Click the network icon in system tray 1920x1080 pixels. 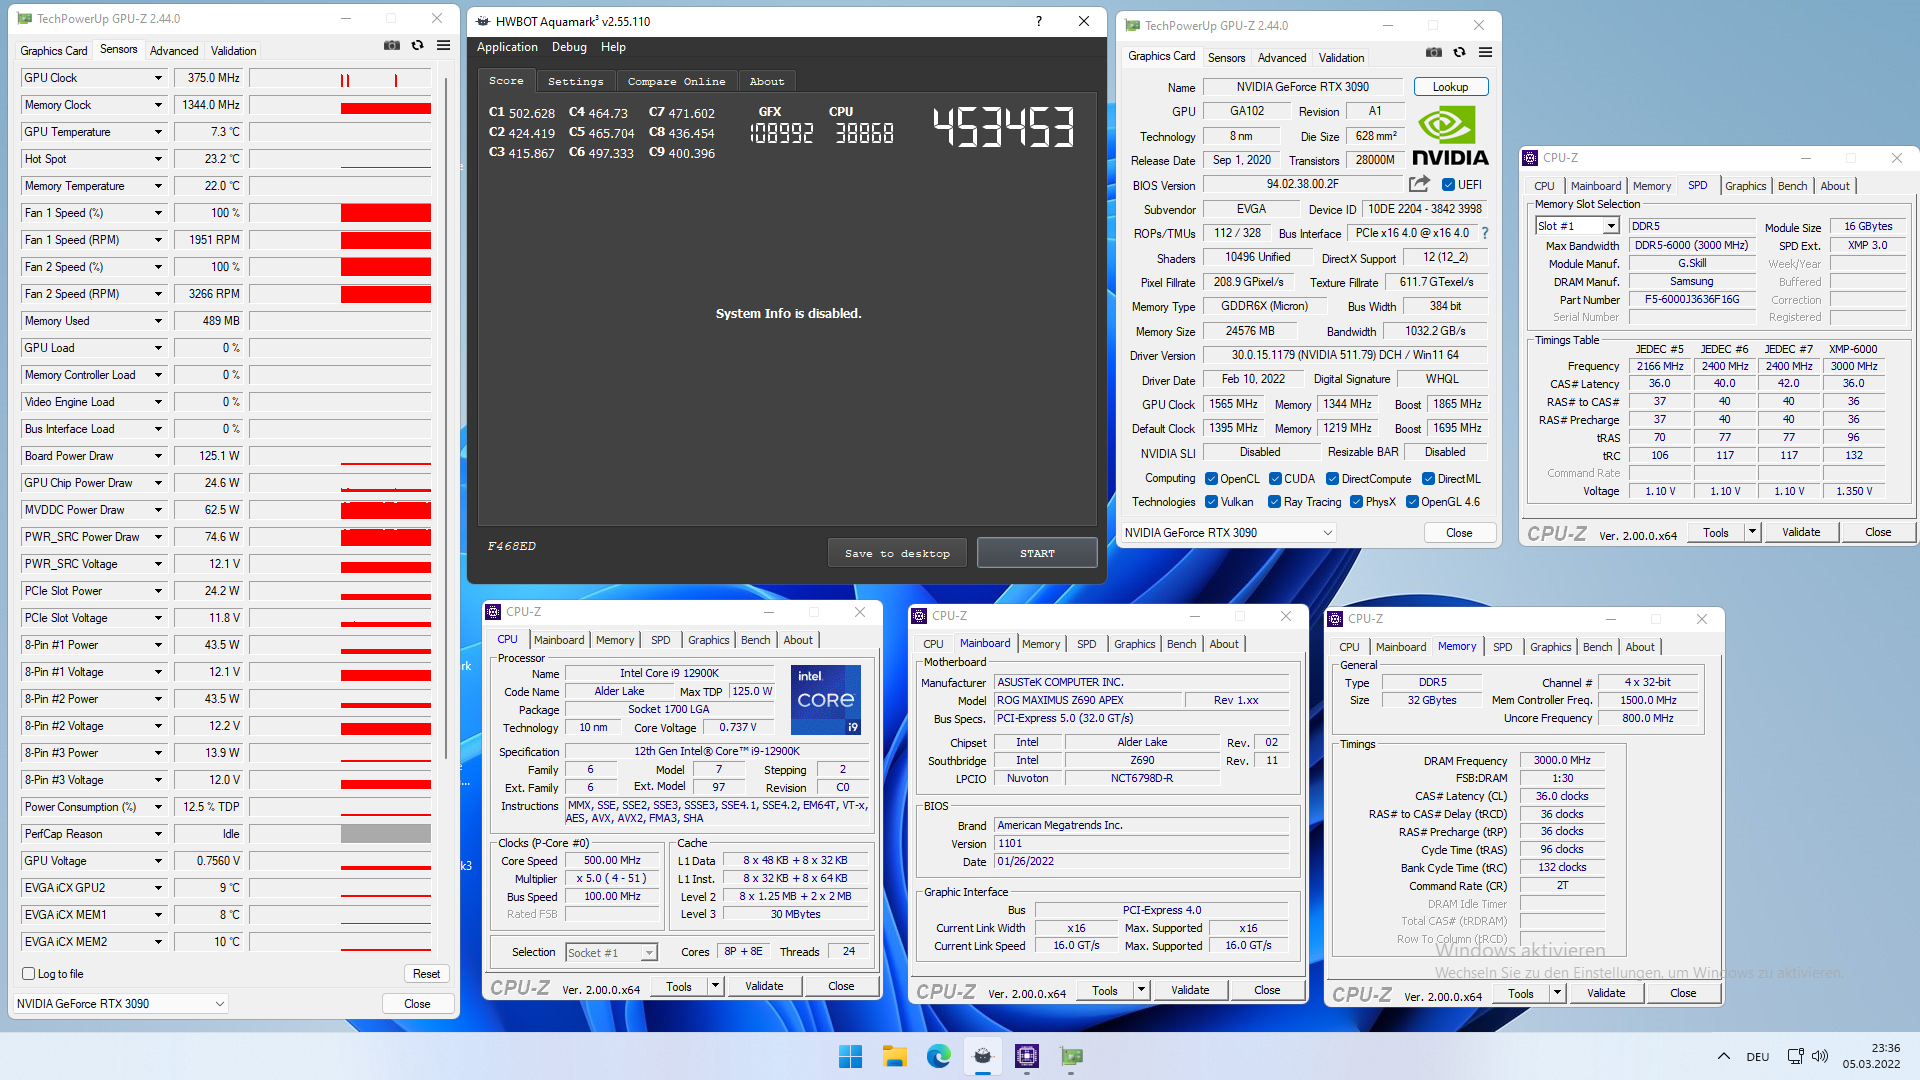[x=1795, y=1056]
